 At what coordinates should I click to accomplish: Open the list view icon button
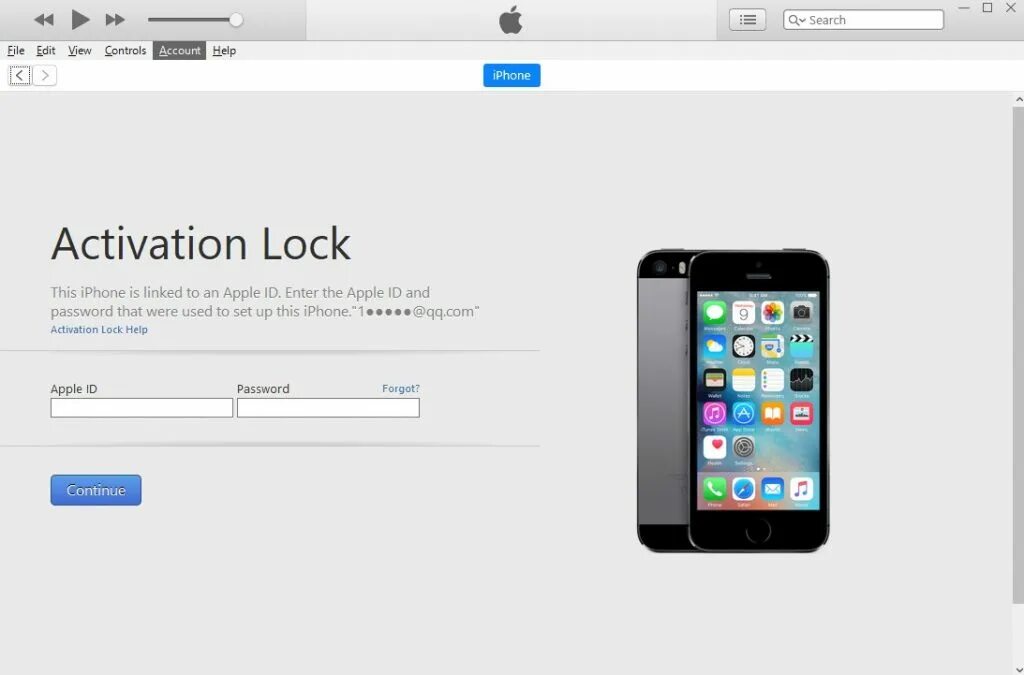tap(747, 20)
